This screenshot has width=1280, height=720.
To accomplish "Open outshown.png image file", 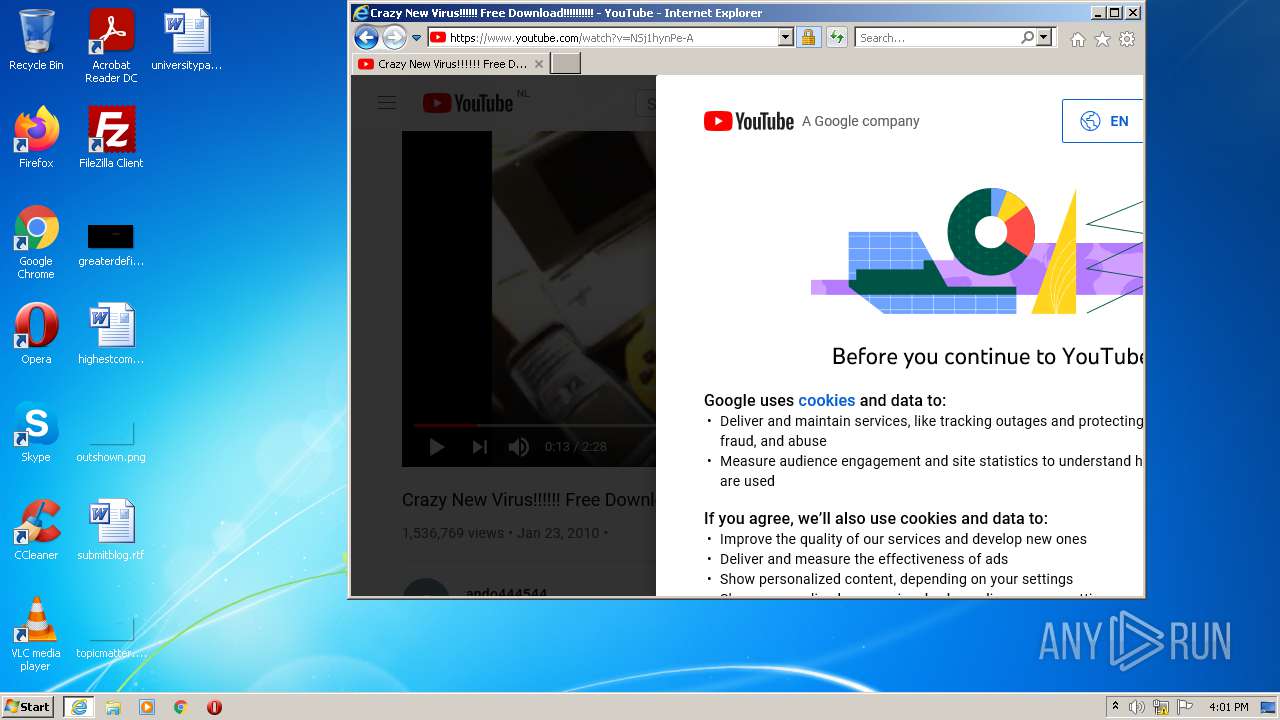I will [x=111, y=442].
